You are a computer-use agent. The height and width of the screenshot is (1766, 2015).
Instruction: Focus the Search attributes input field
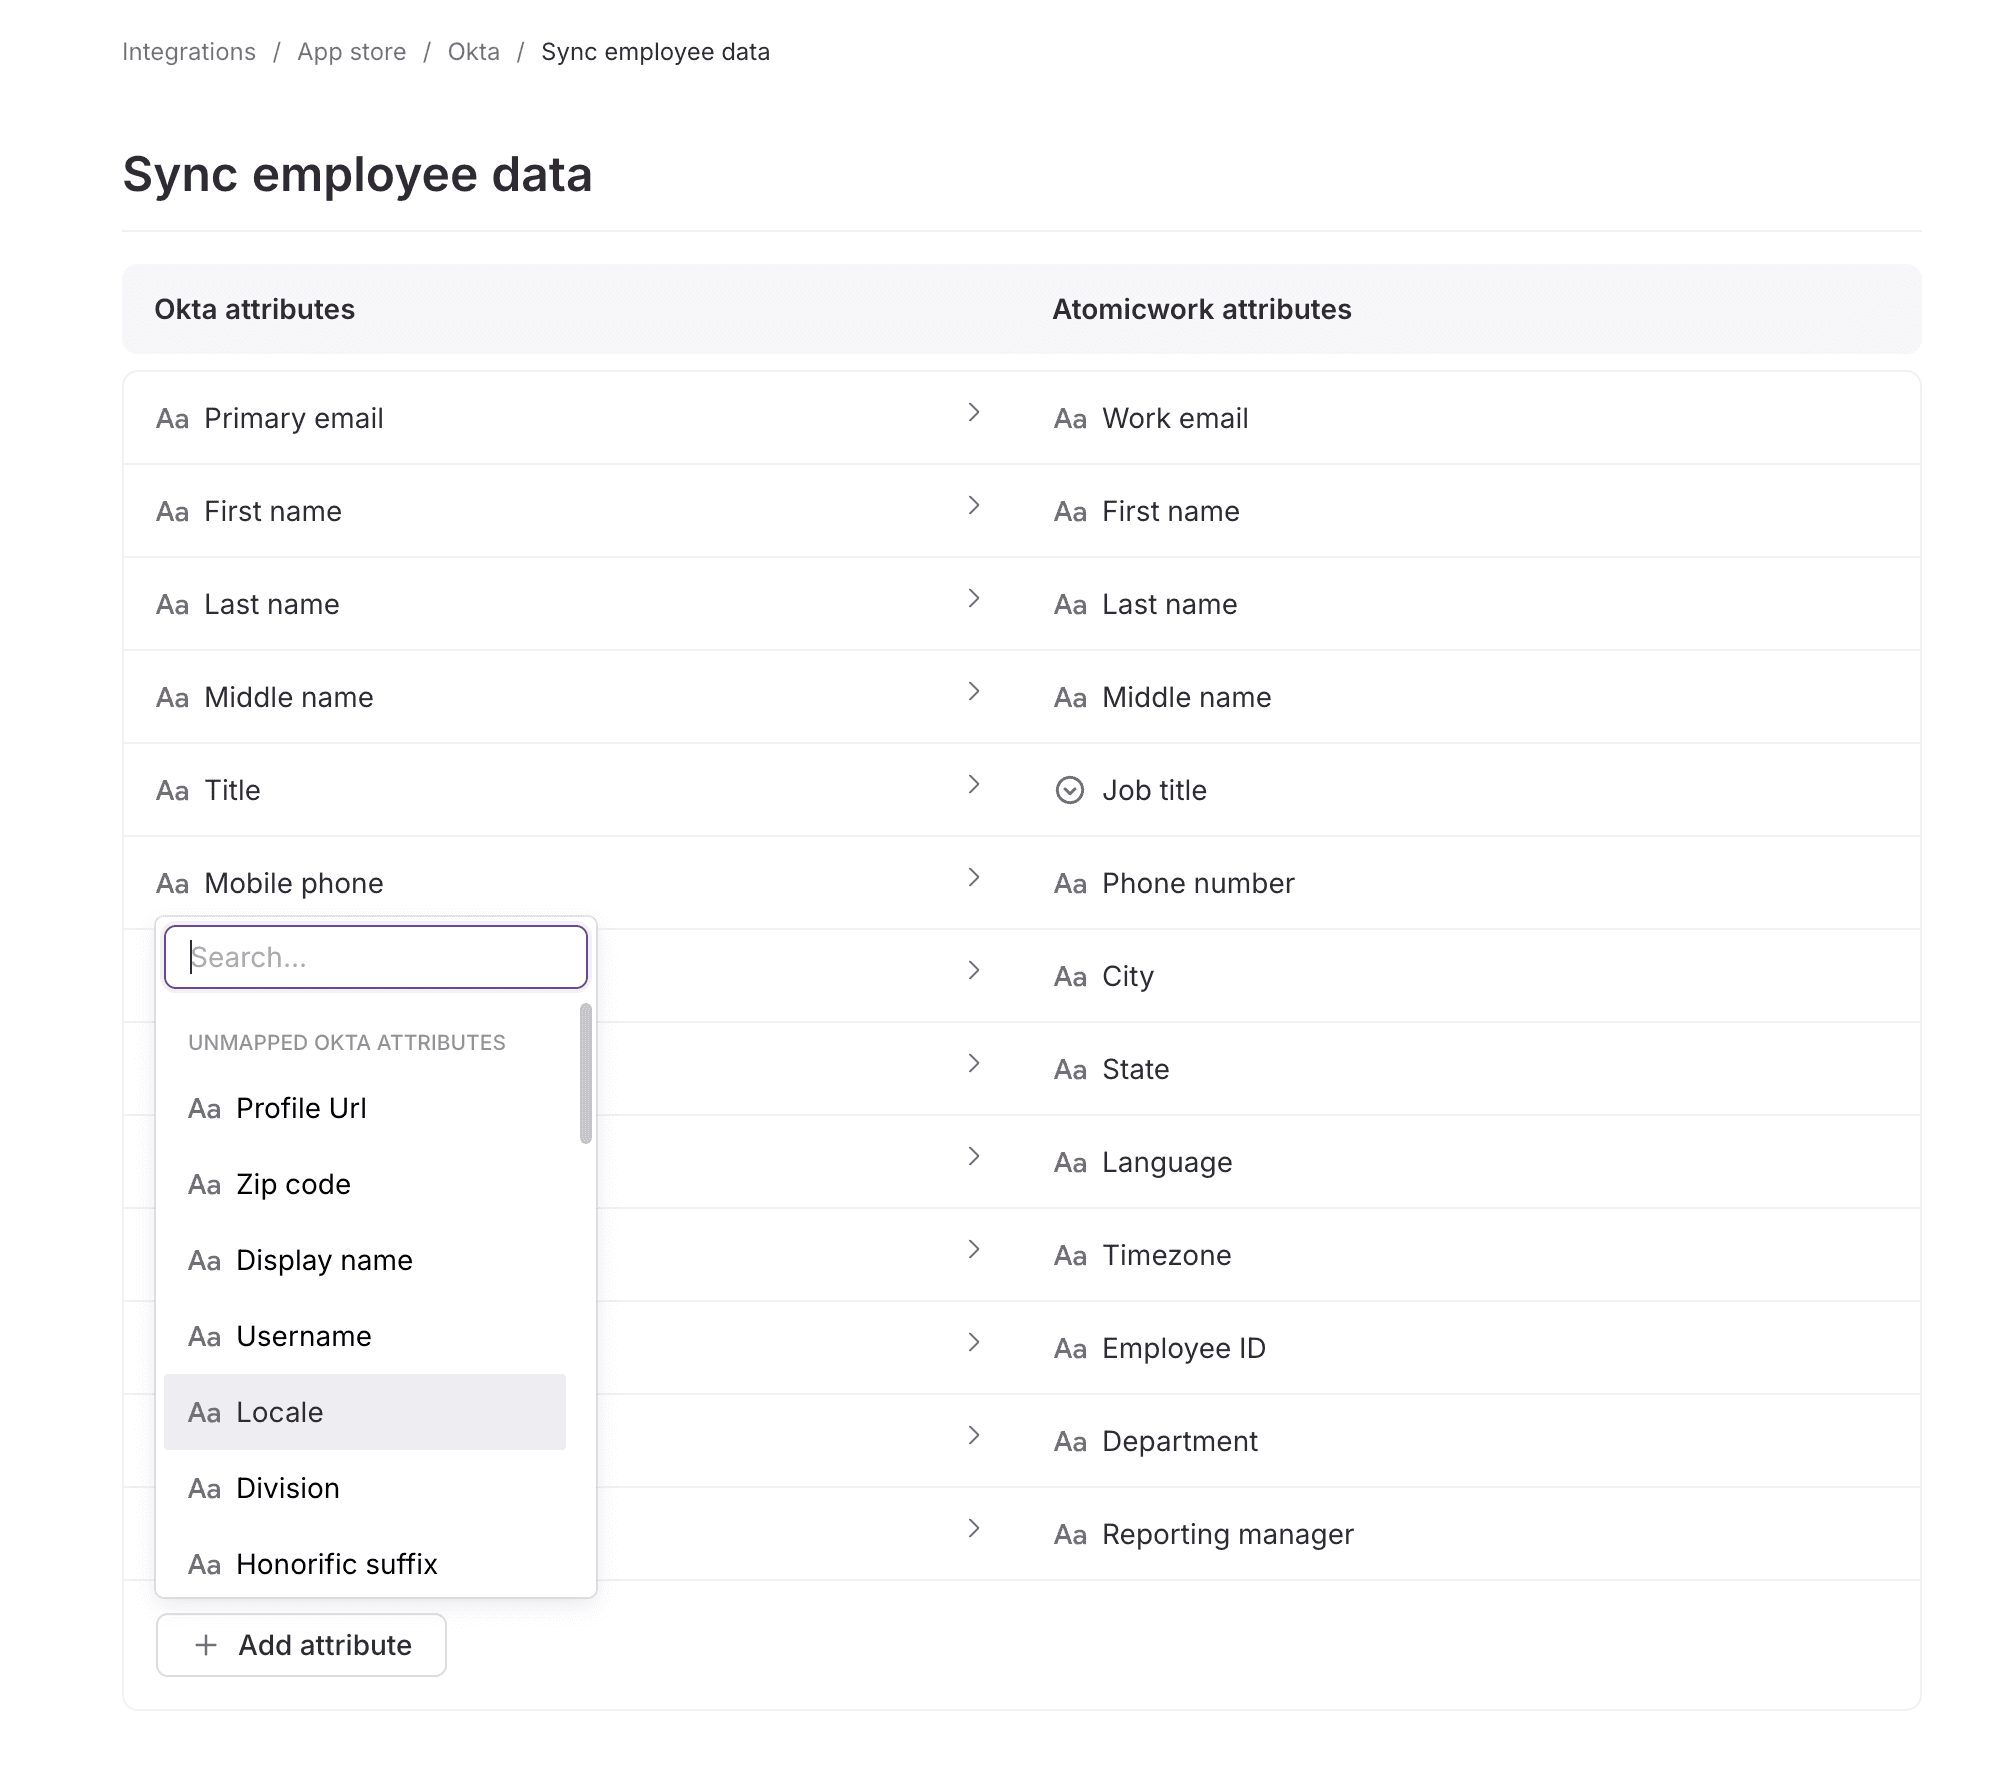[x=376, y=957]
